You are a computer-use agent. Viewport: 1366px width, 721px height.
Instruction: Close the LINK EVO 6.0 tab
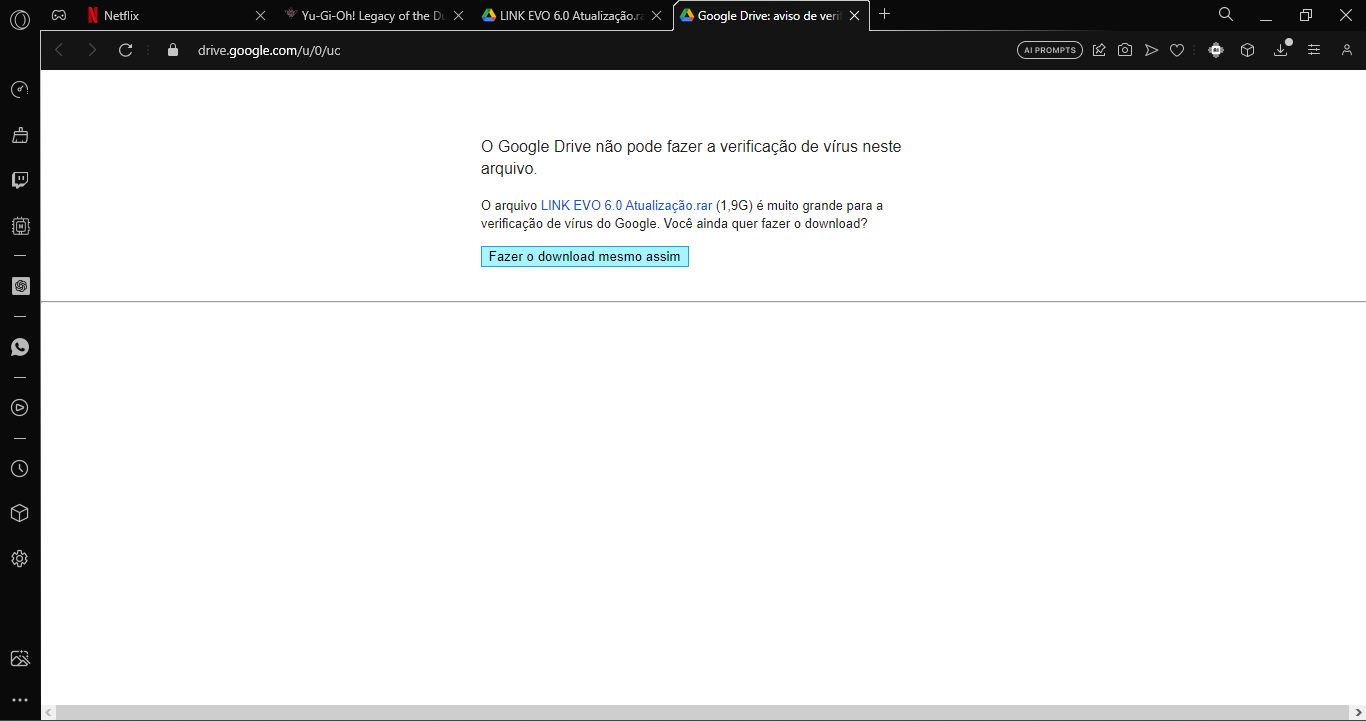(x=656, y=15)
